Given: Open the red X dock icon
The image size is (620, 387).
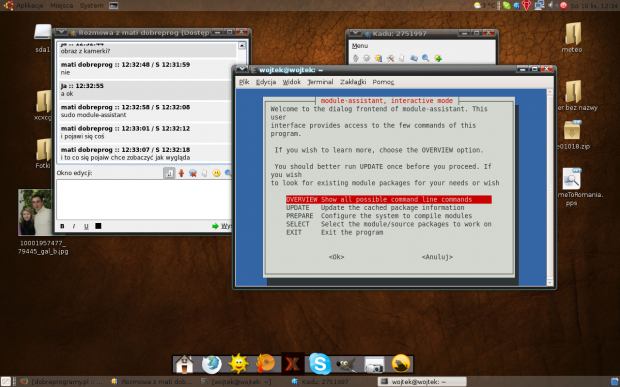Looking at the screenshot, I should point(293,364).
